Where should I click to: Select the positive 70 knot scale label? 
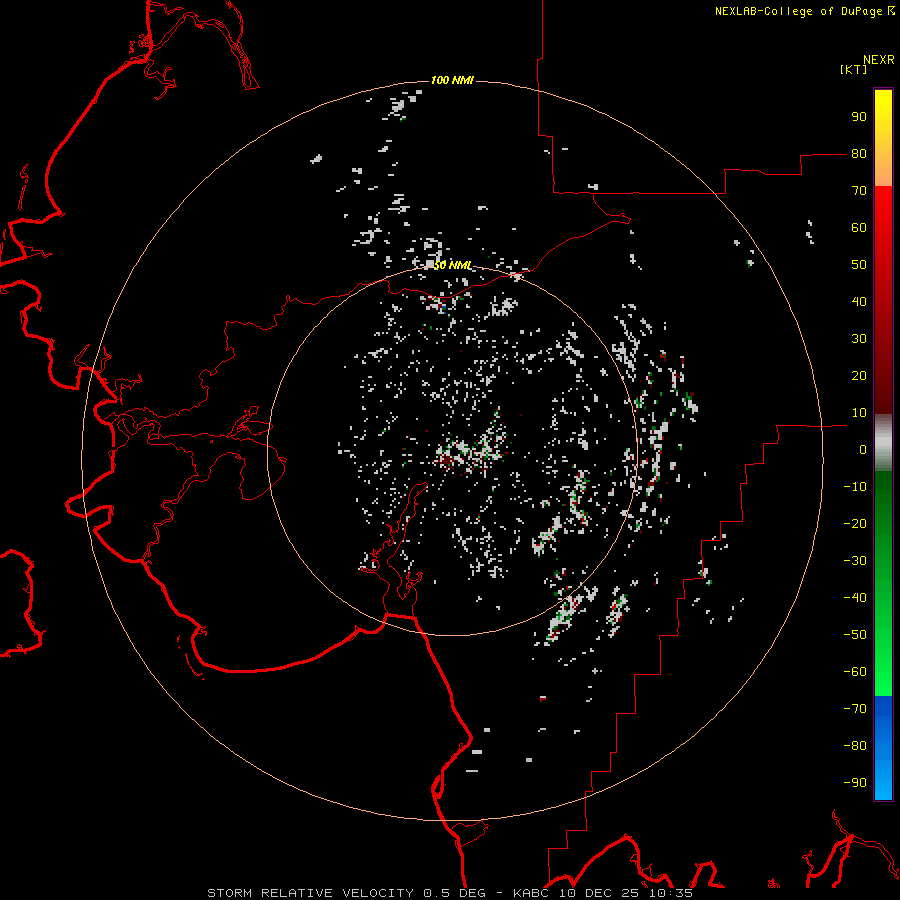(859, 191)
